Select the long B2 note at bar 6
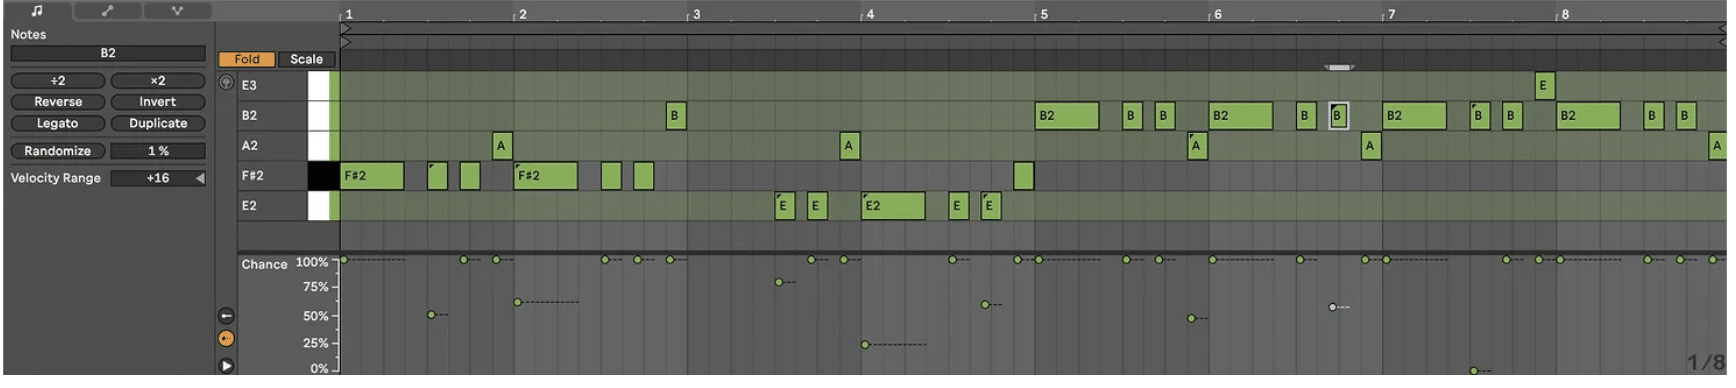 (1241, 116)
